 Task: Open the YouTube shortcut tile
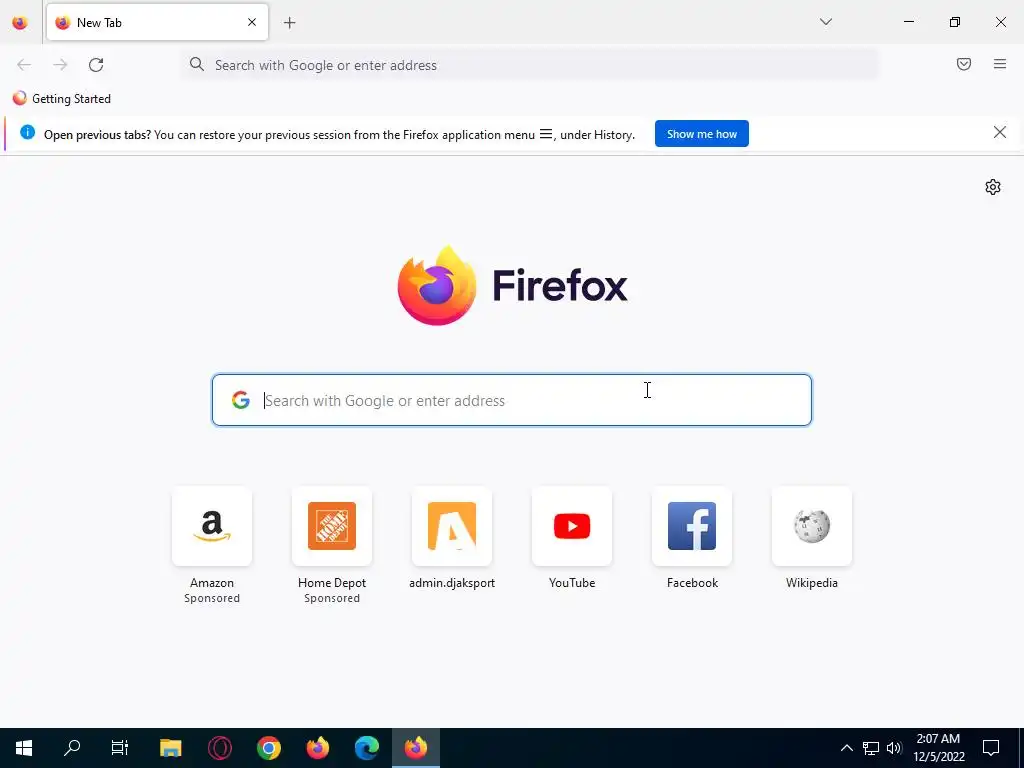coord(572,526)
